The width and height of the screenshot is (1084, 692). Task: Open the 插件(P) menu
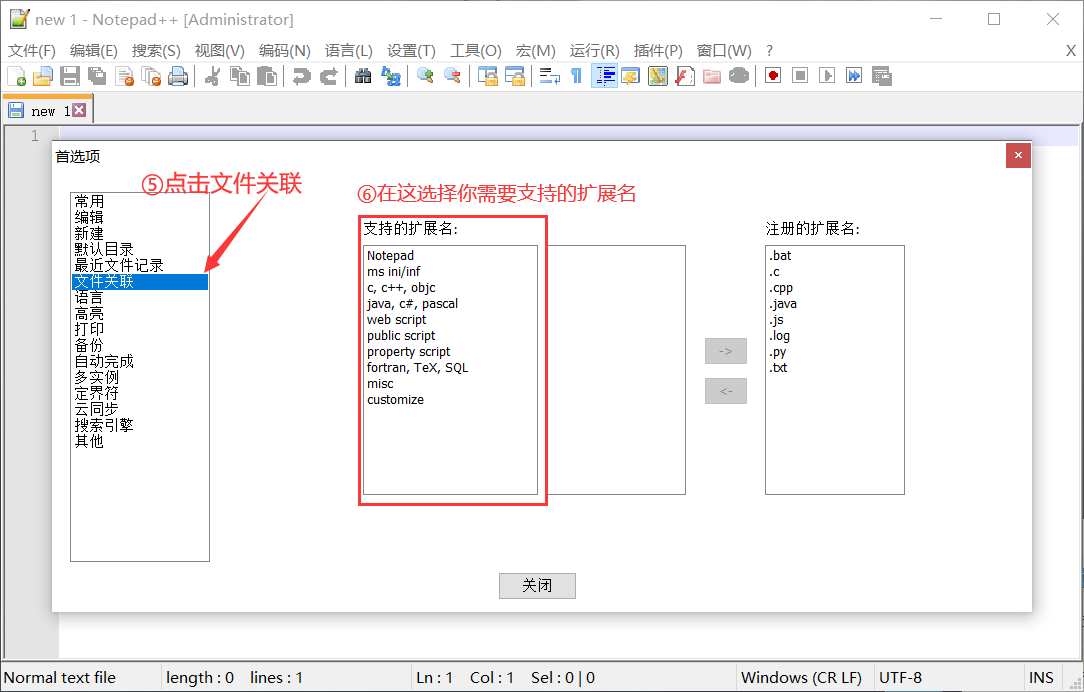coord(658,50)
